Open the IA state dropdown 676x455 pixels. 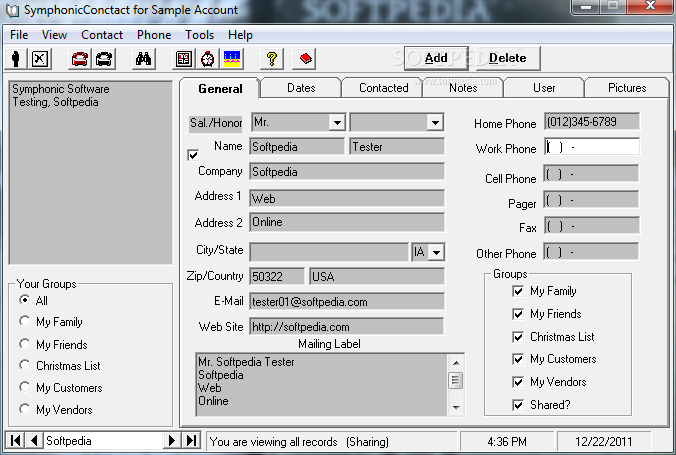(x=437, y=252)
